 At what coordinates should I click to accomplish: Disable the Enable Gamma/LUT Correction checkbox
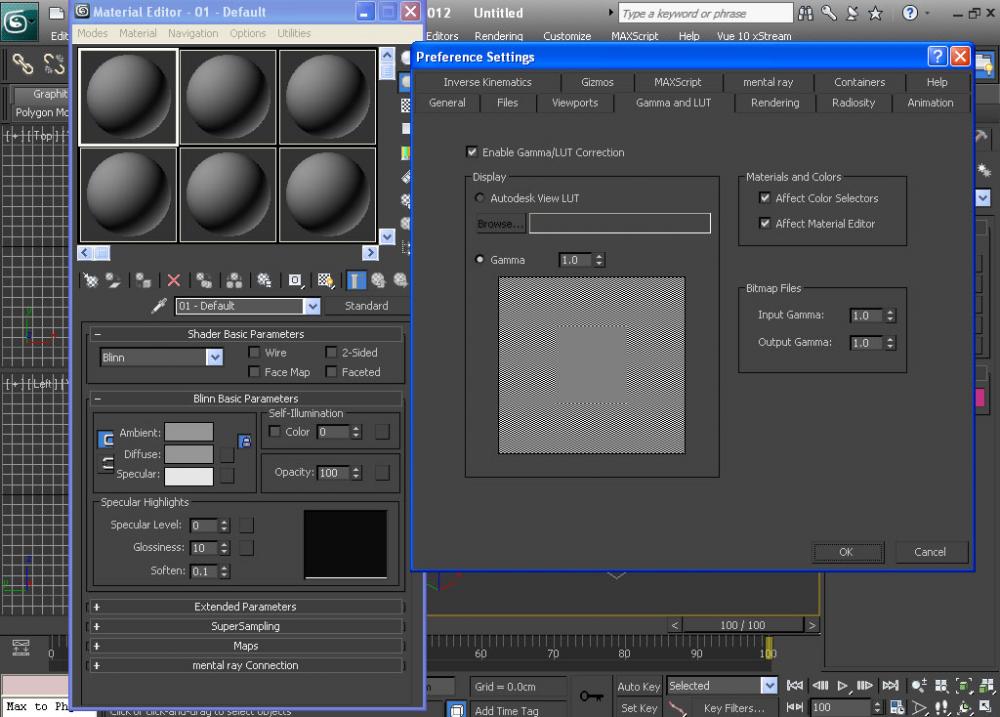point(472,153)
